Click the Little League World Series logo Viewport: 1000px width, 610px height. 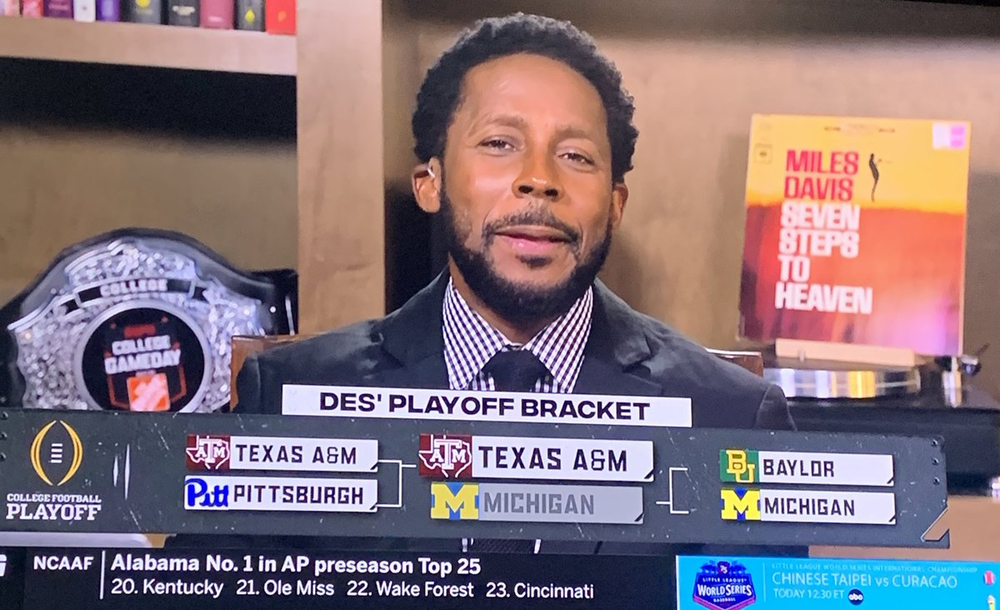pos(724,585)
